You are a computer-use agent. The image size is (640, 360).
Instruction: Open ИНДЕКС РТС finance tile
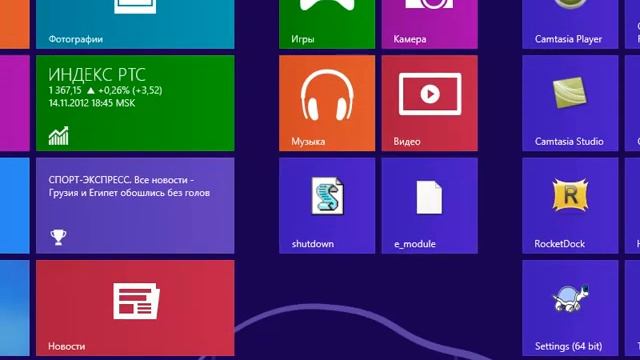pyautogui.click(x=135, y=103)
